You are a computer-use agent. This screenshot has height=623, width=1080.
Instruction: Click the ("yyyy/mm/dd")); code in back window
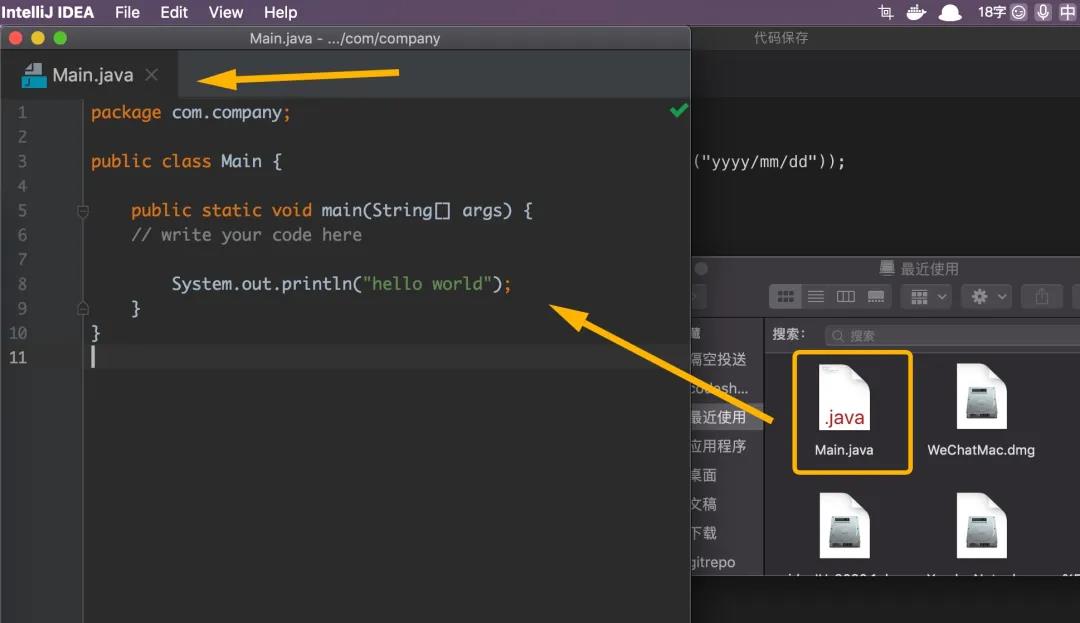(769, 162)
